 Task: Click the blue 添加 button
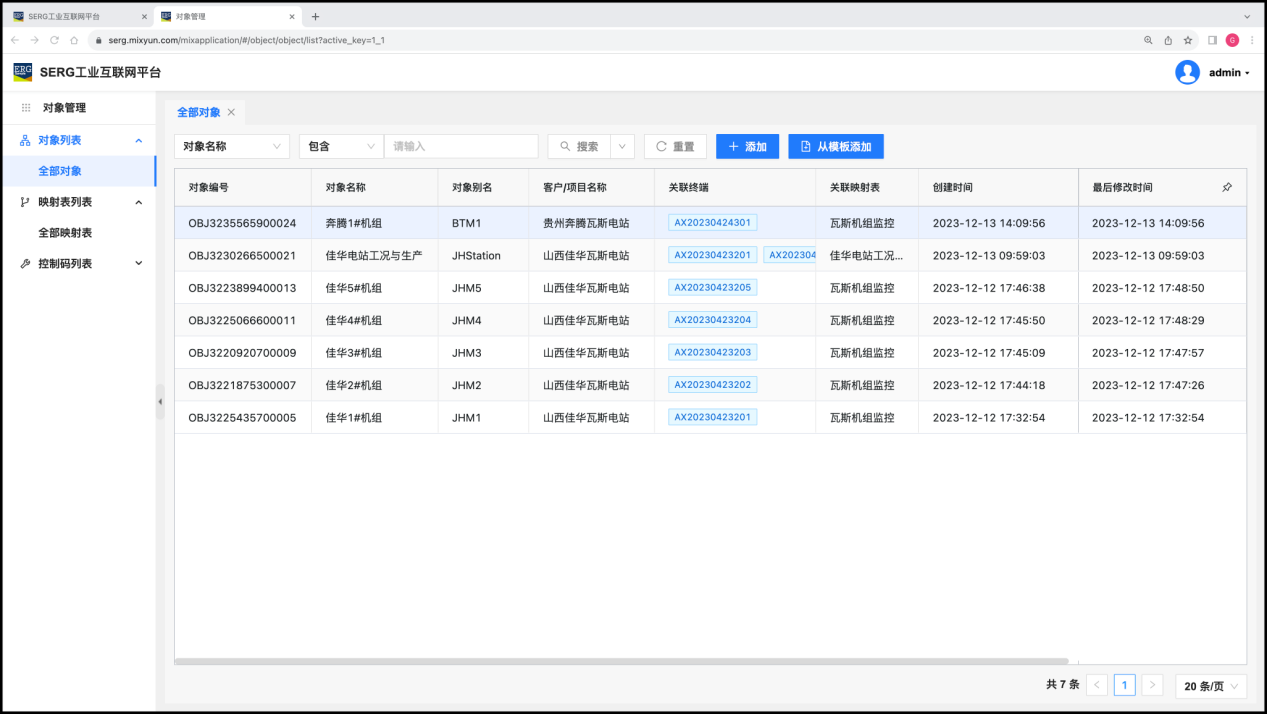coord(747,146)
